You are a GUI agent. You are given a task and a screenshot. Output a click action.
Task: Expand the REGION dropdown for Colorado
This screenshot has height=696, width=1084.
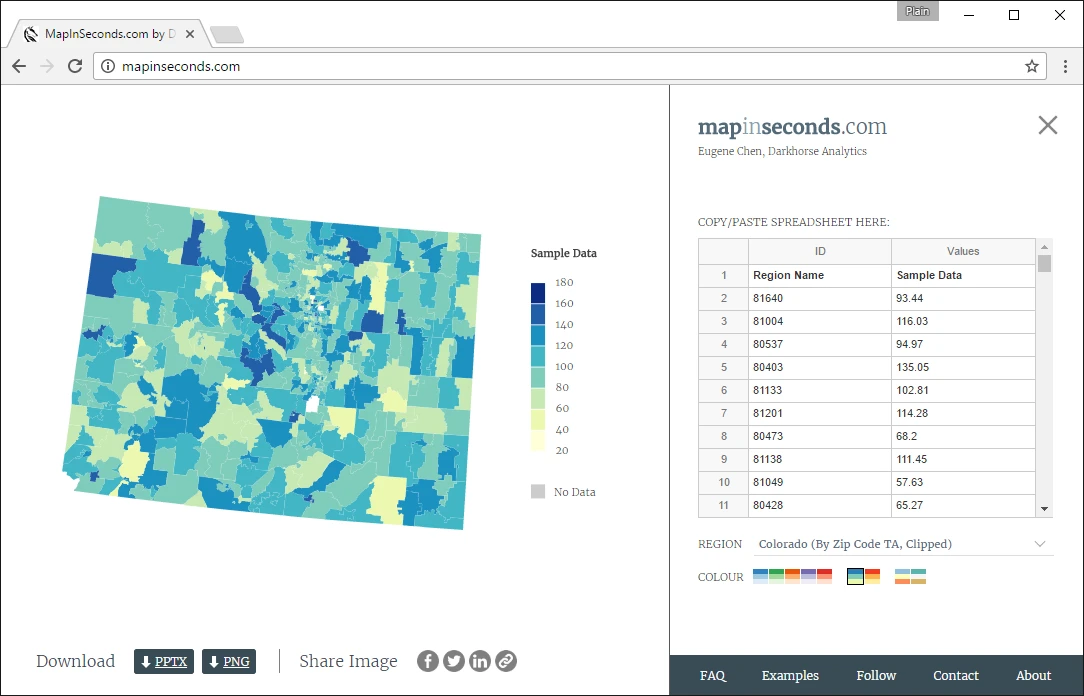[x=903, y=544]
